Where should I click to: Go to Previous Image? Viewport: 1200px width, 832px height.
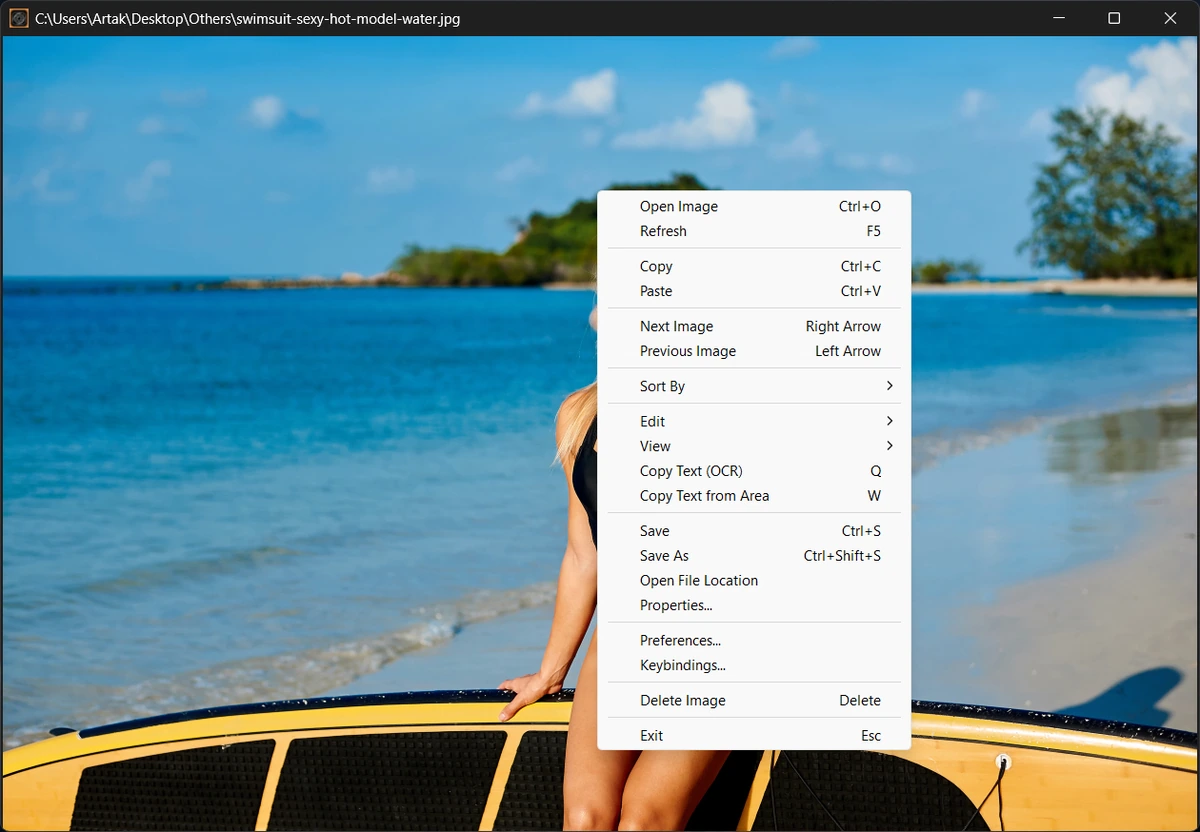[x=754, y=351]
